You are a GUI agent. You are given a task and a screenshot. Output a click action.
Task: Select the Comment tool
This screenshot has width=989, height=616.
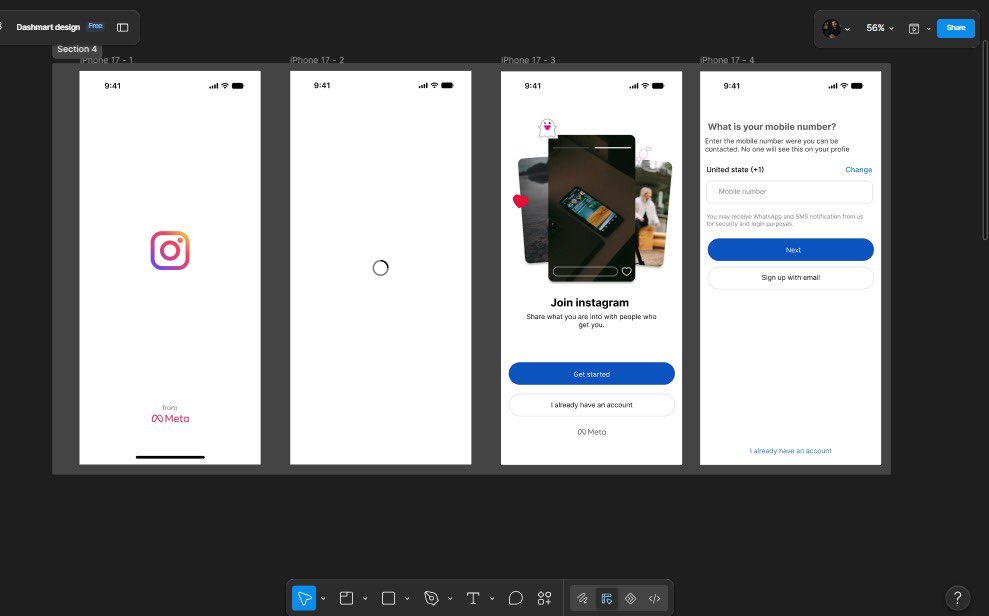tap(515, 598)
